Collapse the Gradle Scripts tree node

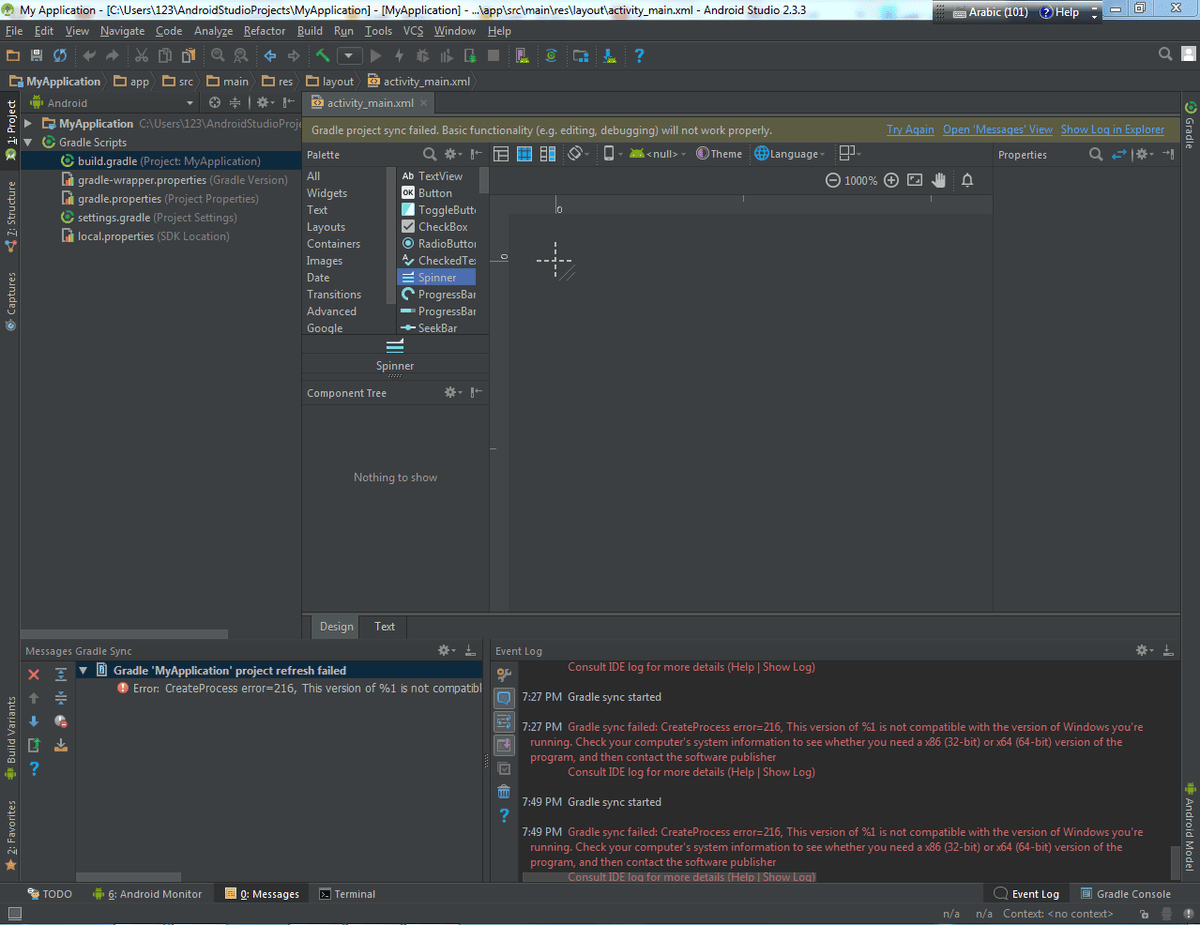(28, 142)
